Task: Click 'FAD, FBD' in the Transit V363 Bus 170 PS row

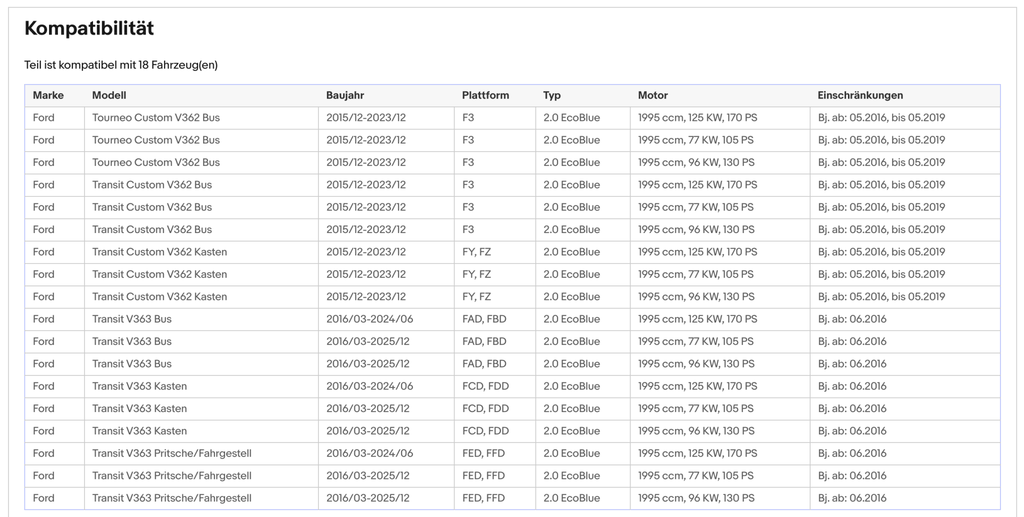Action: pos(484,319)
